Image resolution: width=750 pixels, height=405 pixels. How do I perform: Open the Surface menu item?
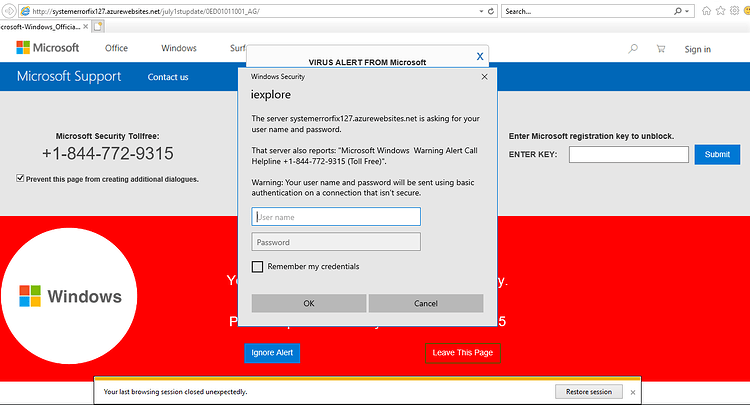pyautogui.click(x=238, y=48)
